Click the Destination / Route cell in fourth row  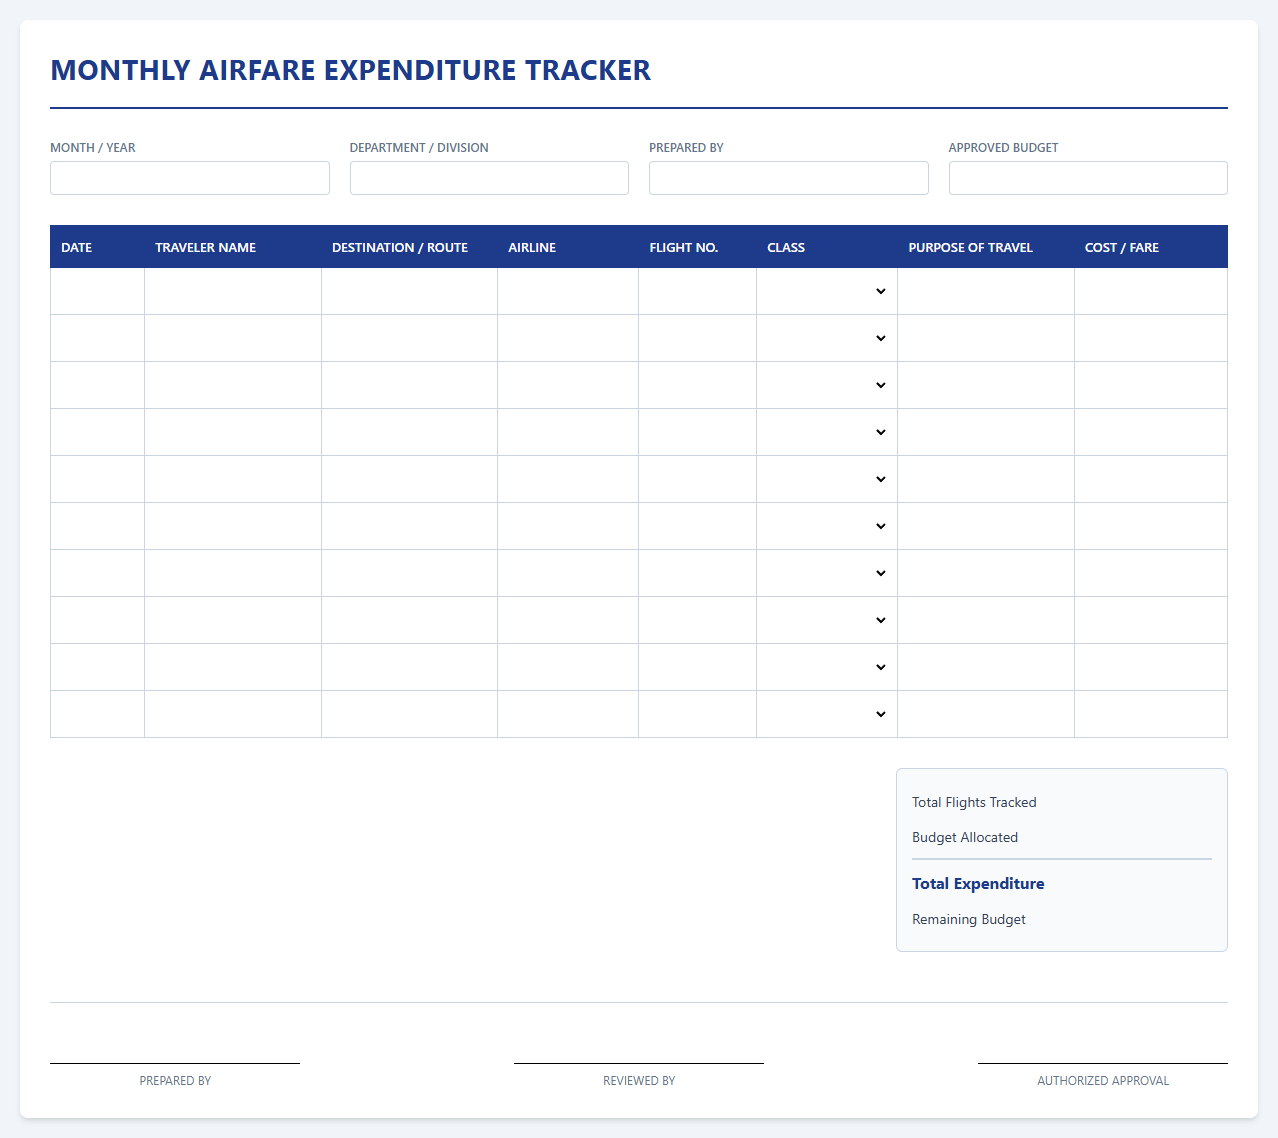click(410, 432)
